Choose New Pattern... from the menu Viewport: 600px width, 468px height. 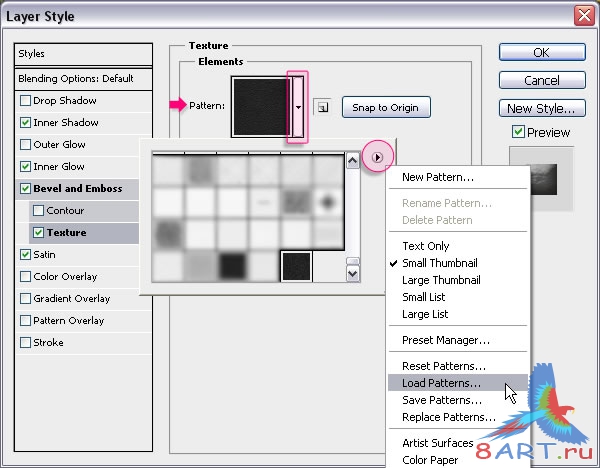[458, 177]
